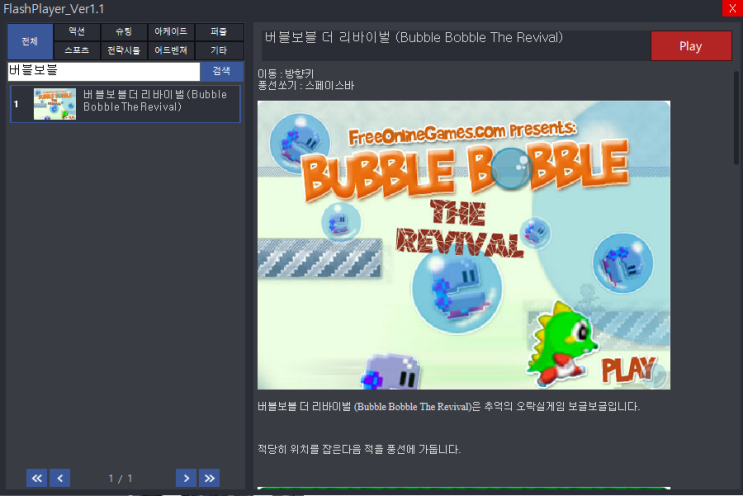Jump to last page of results
This screenshot has width=743, height=496.
(x=209, y=478)
